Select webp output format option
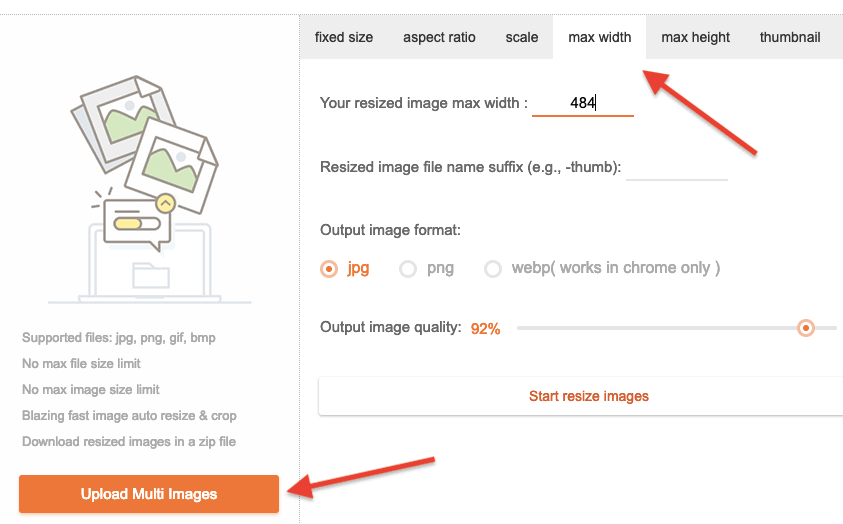 [493, 268]
